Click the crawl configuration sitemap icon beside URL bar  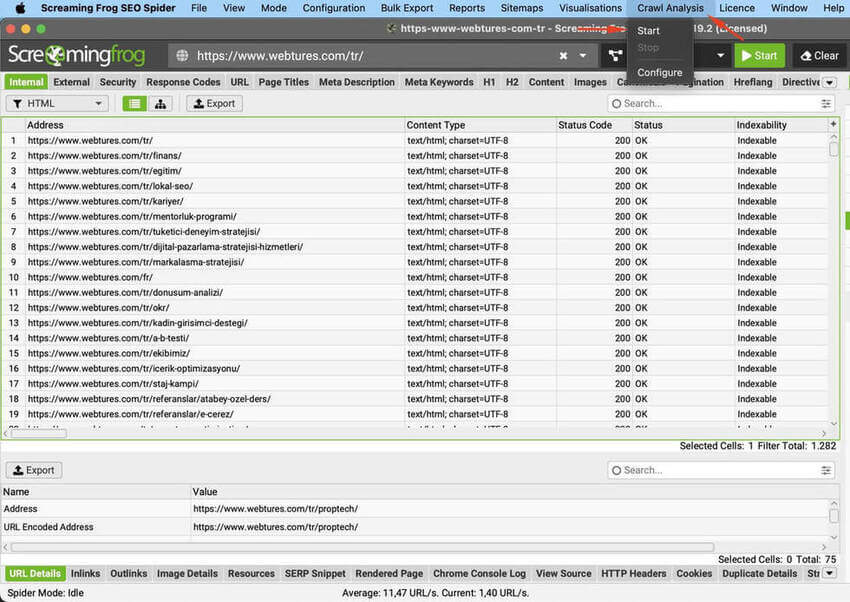click(615, 56)
